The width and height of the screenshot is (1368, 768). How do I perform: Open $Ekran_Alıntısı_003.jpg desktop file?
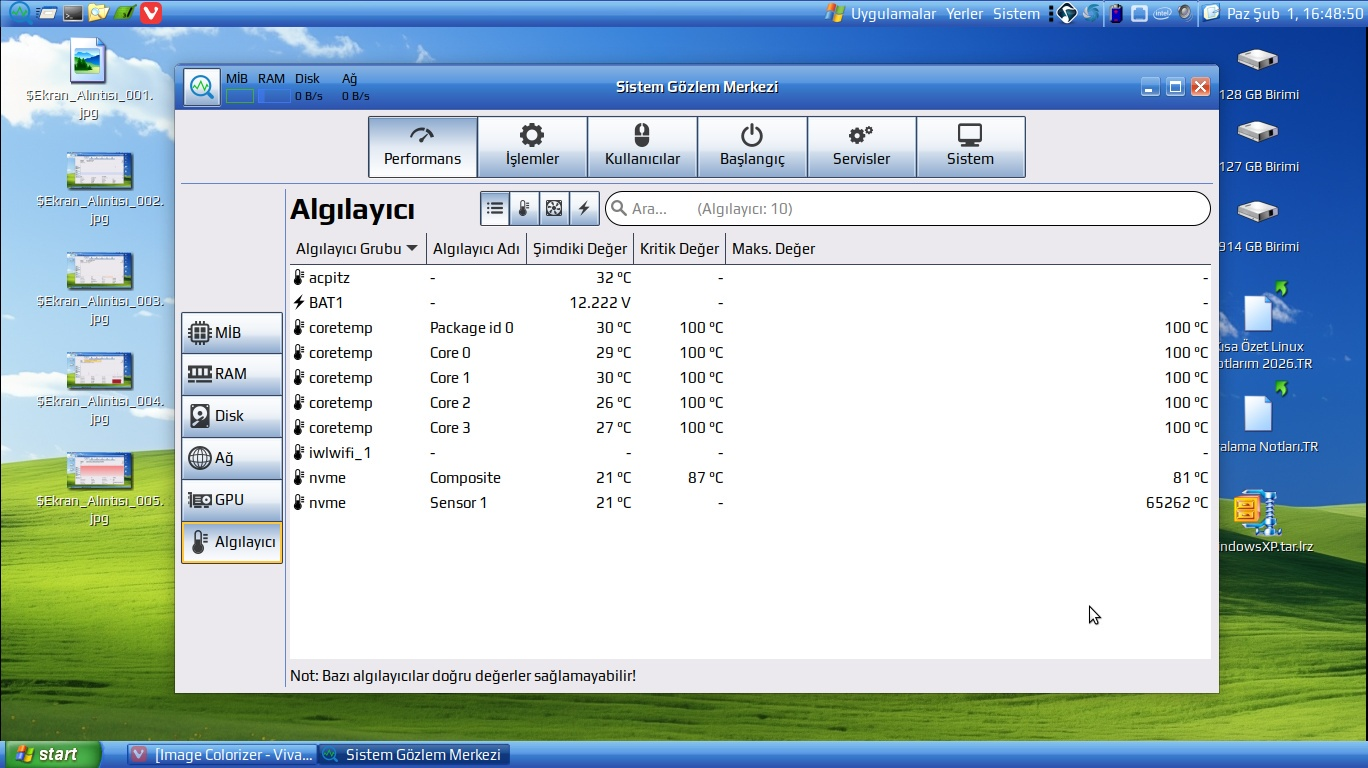pyautogui.click(x=99, y=289)
